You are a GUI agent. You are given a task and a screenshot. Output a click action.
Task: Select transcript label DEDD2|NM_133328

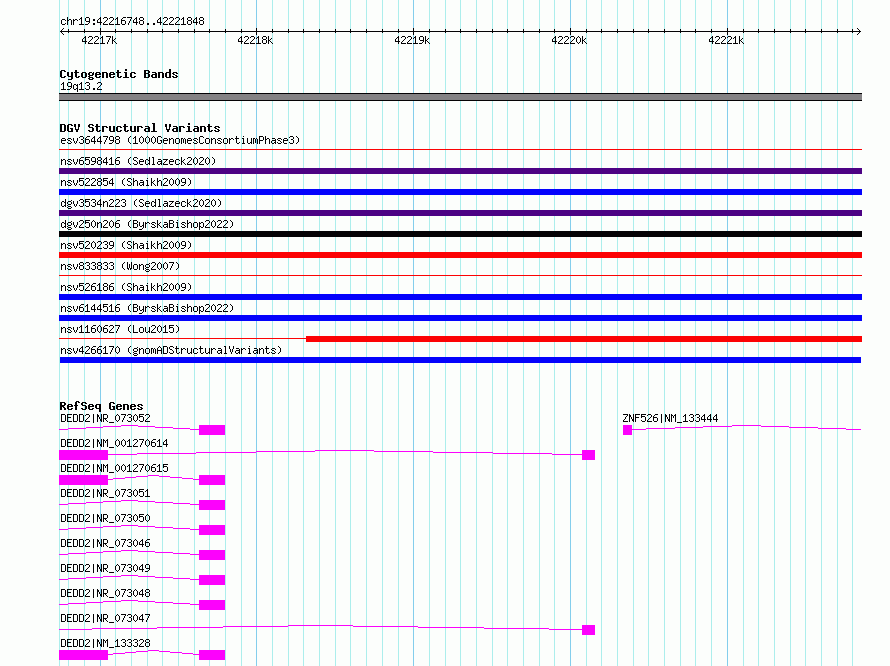tap(105, 643)
